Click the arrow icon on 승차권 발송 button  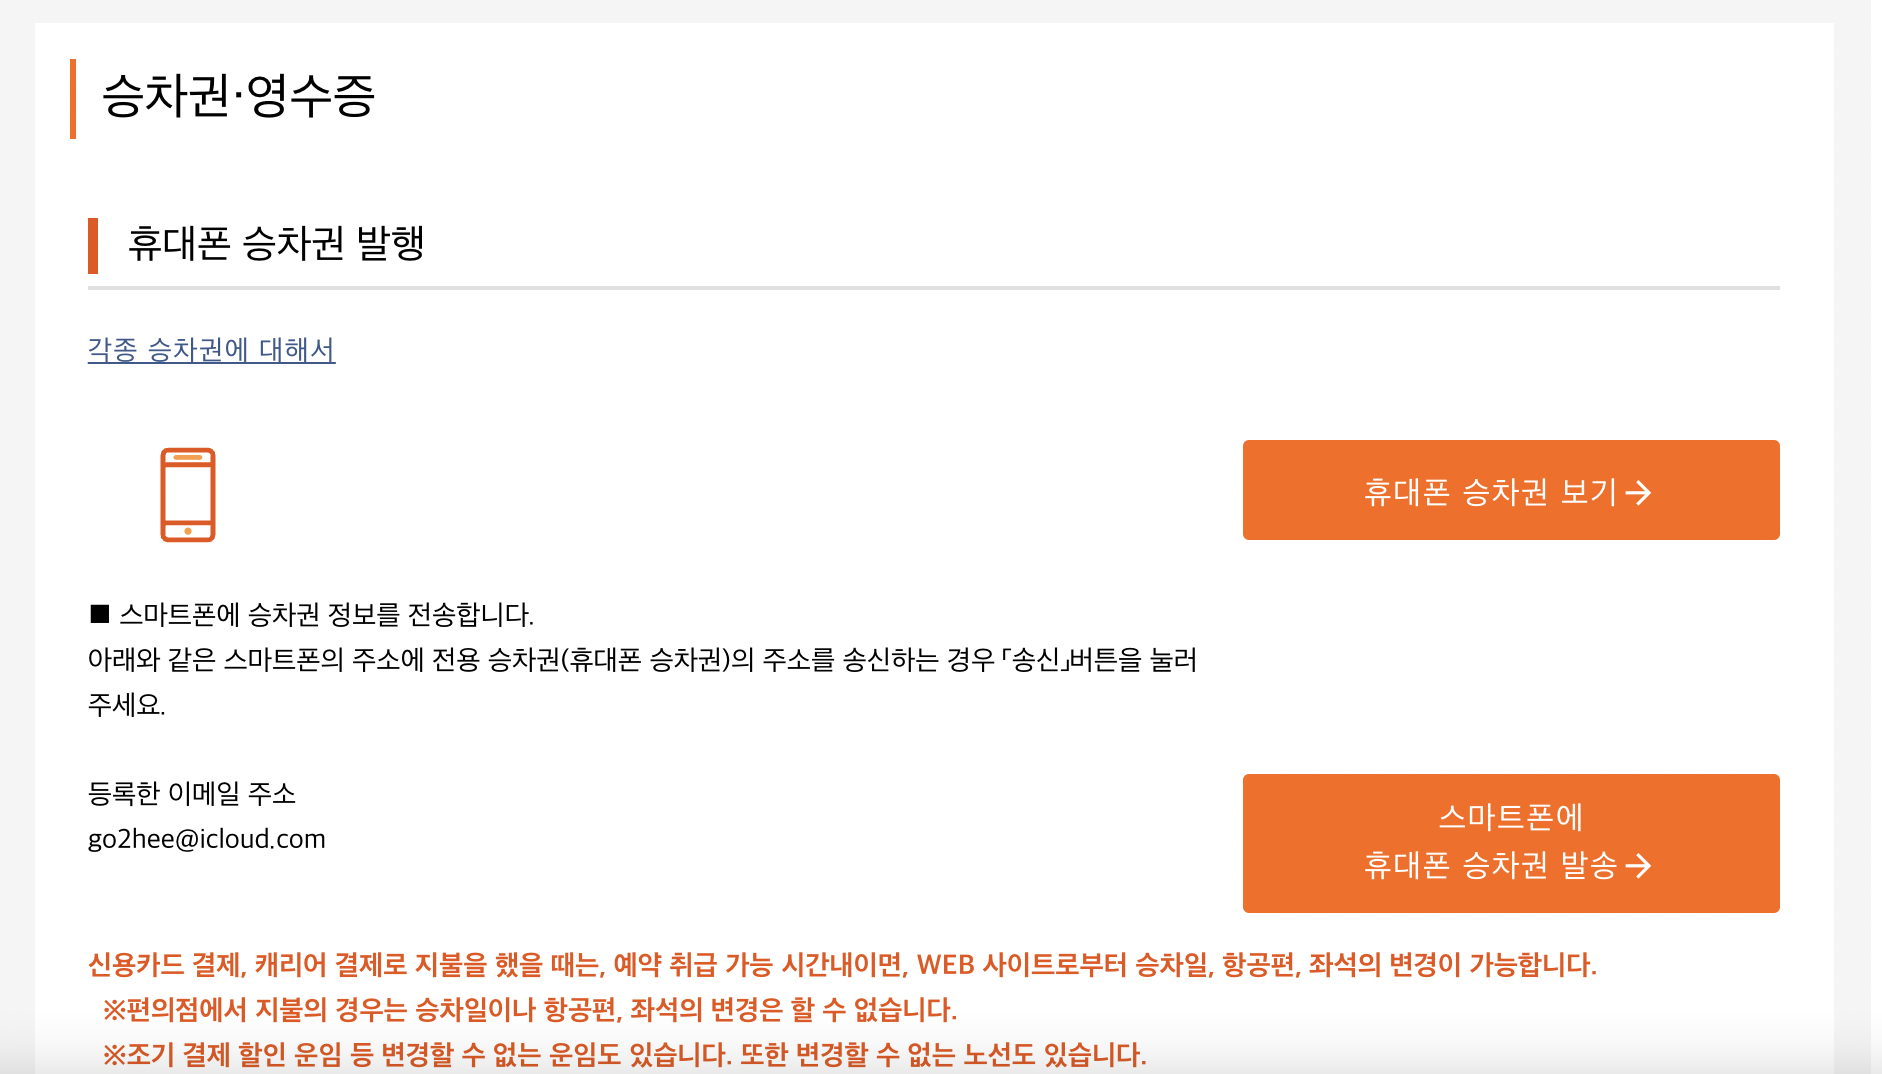tap(1638, 866)
